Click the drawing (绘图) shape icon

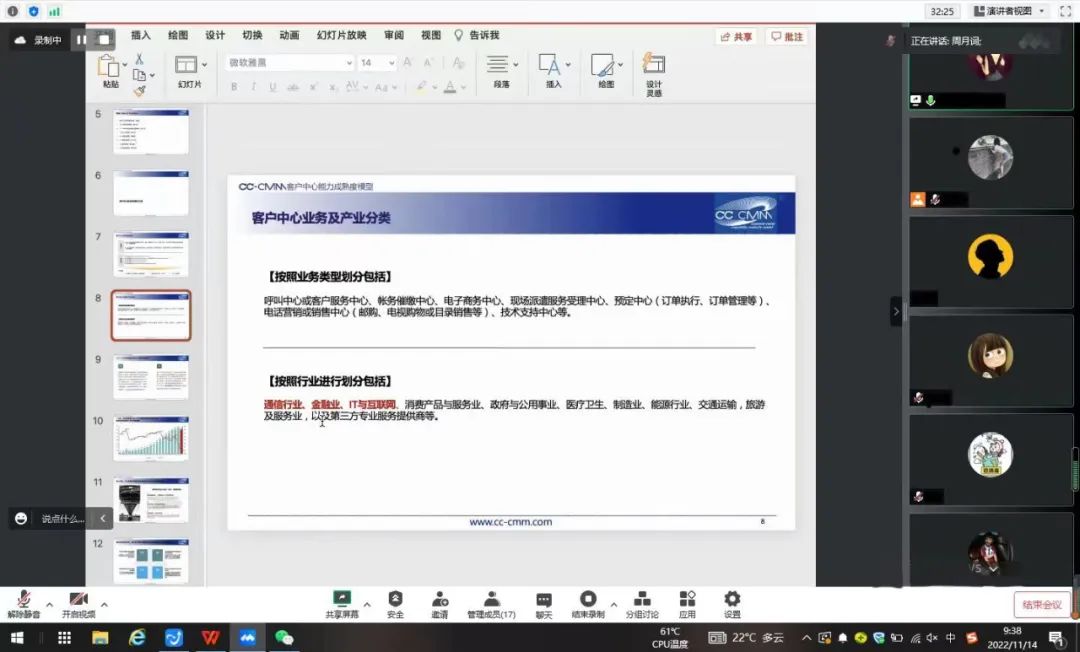602,65
